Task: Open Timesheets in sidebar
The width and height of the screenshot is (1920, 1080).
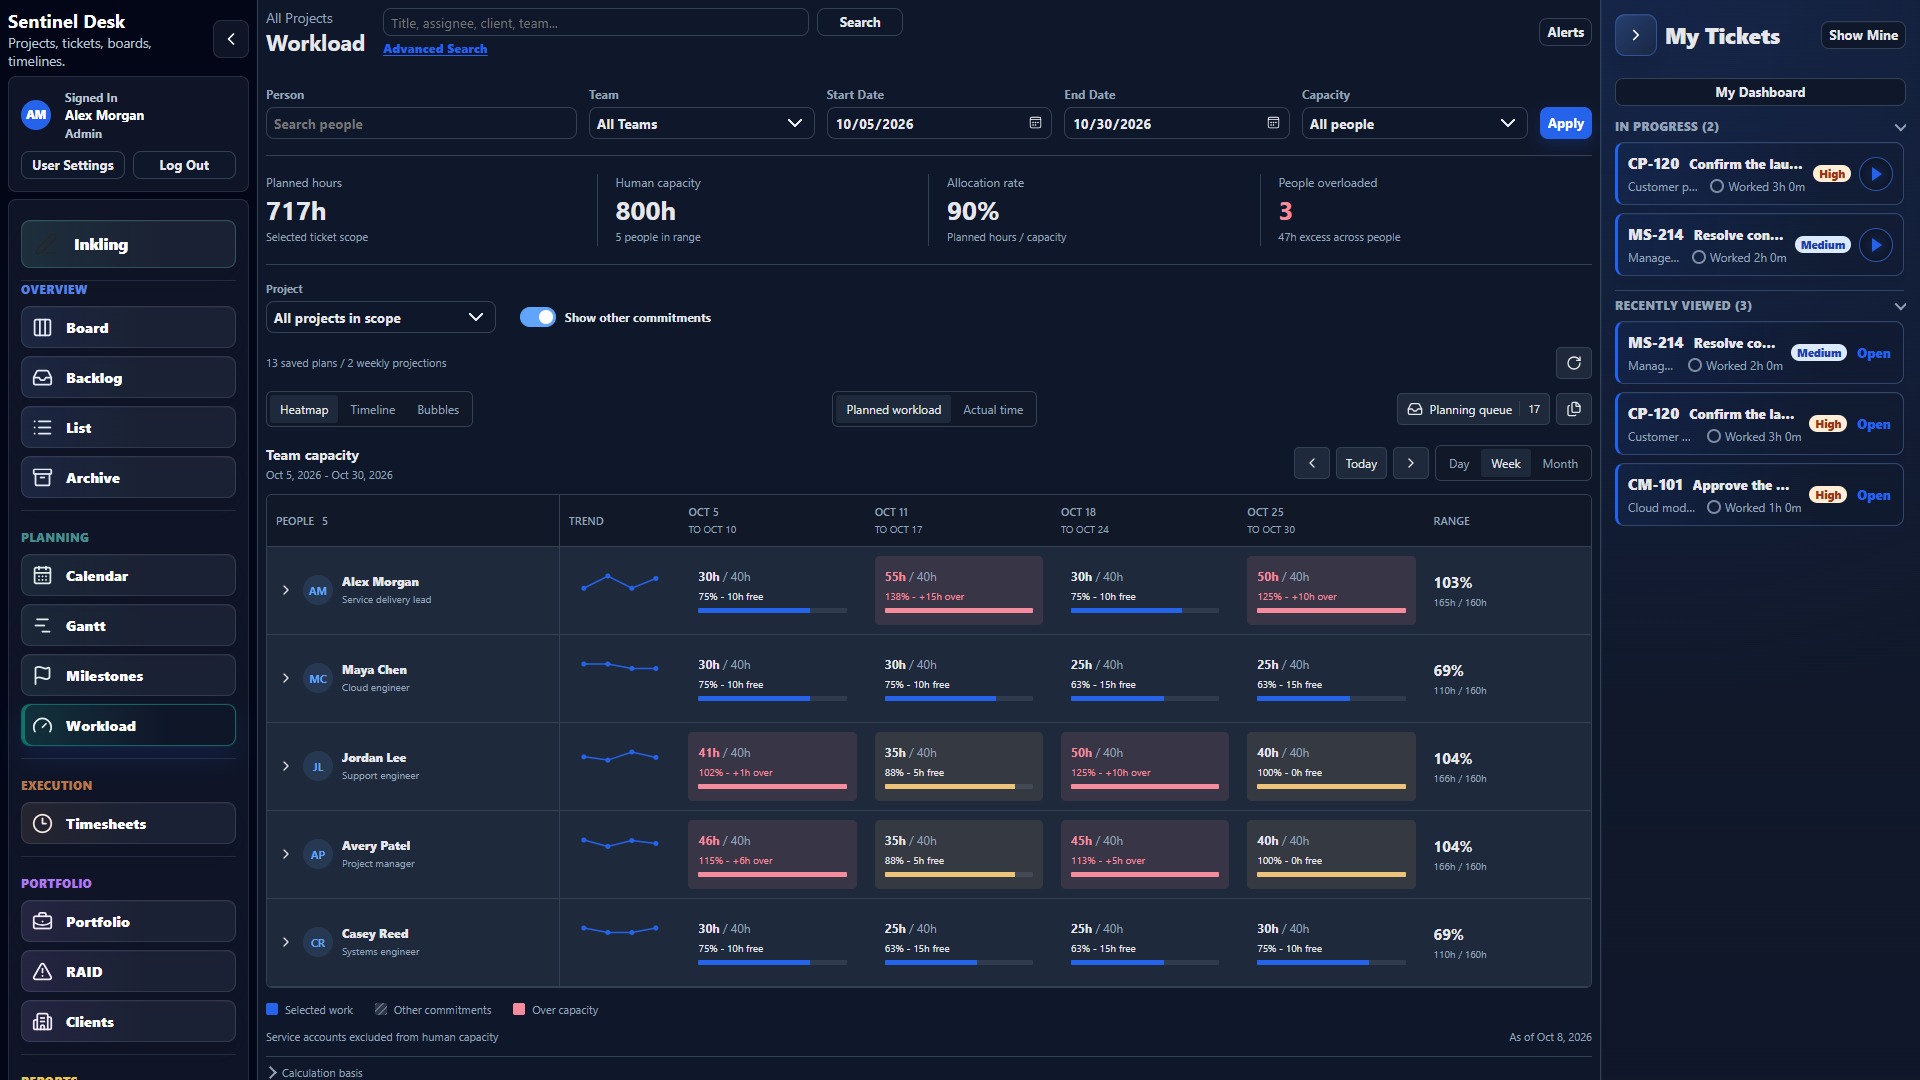Action: tap(128, 824)
